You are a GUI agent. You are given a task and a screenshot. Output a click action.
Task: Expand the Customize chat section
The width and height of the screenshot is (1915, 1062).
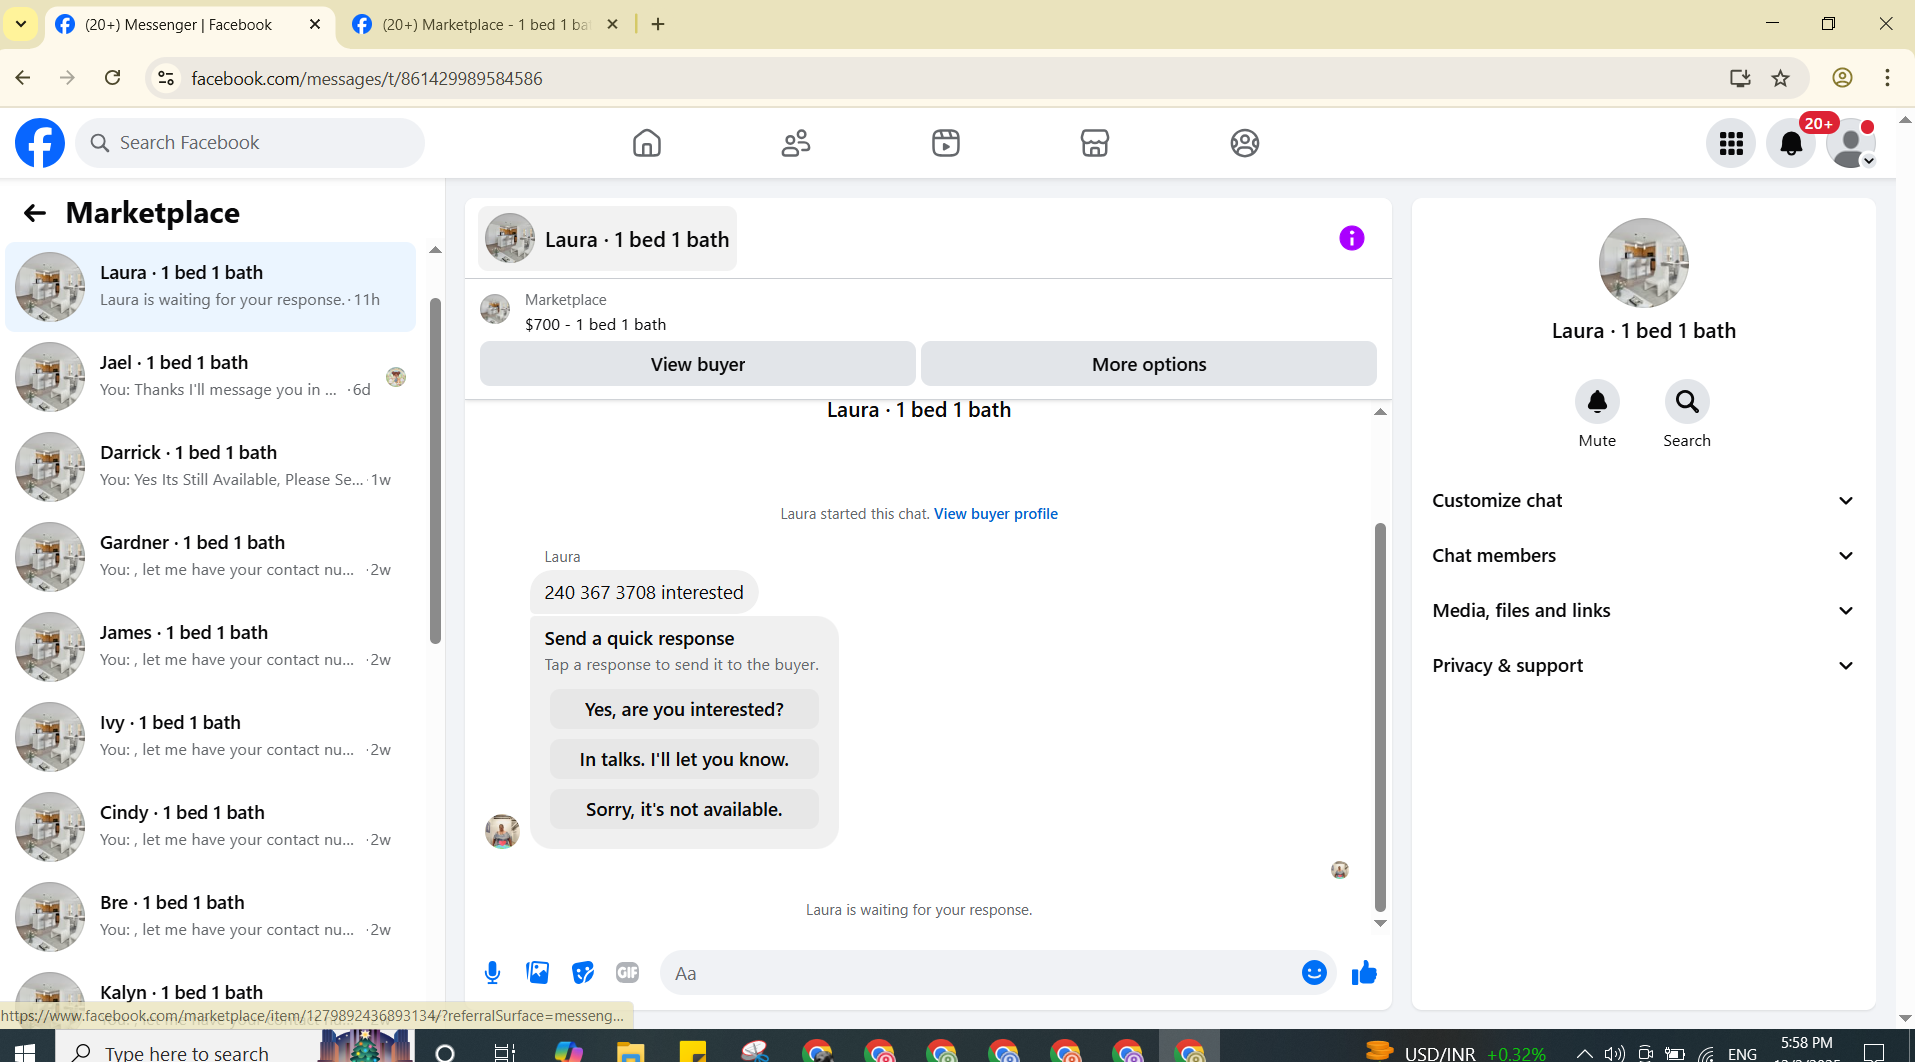[x=1643, y=501]
